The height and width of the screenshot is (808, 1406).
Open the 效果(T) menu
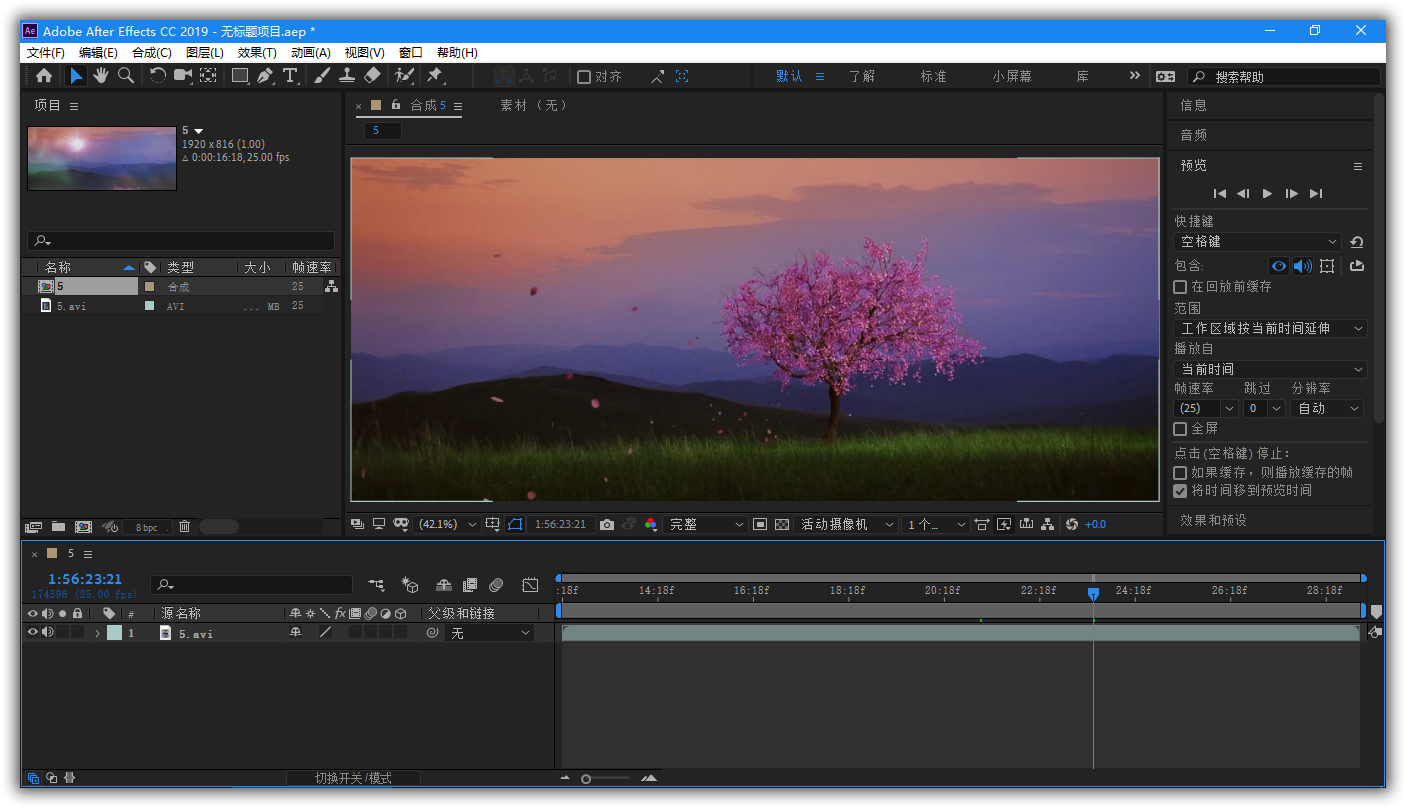(257, 52)
